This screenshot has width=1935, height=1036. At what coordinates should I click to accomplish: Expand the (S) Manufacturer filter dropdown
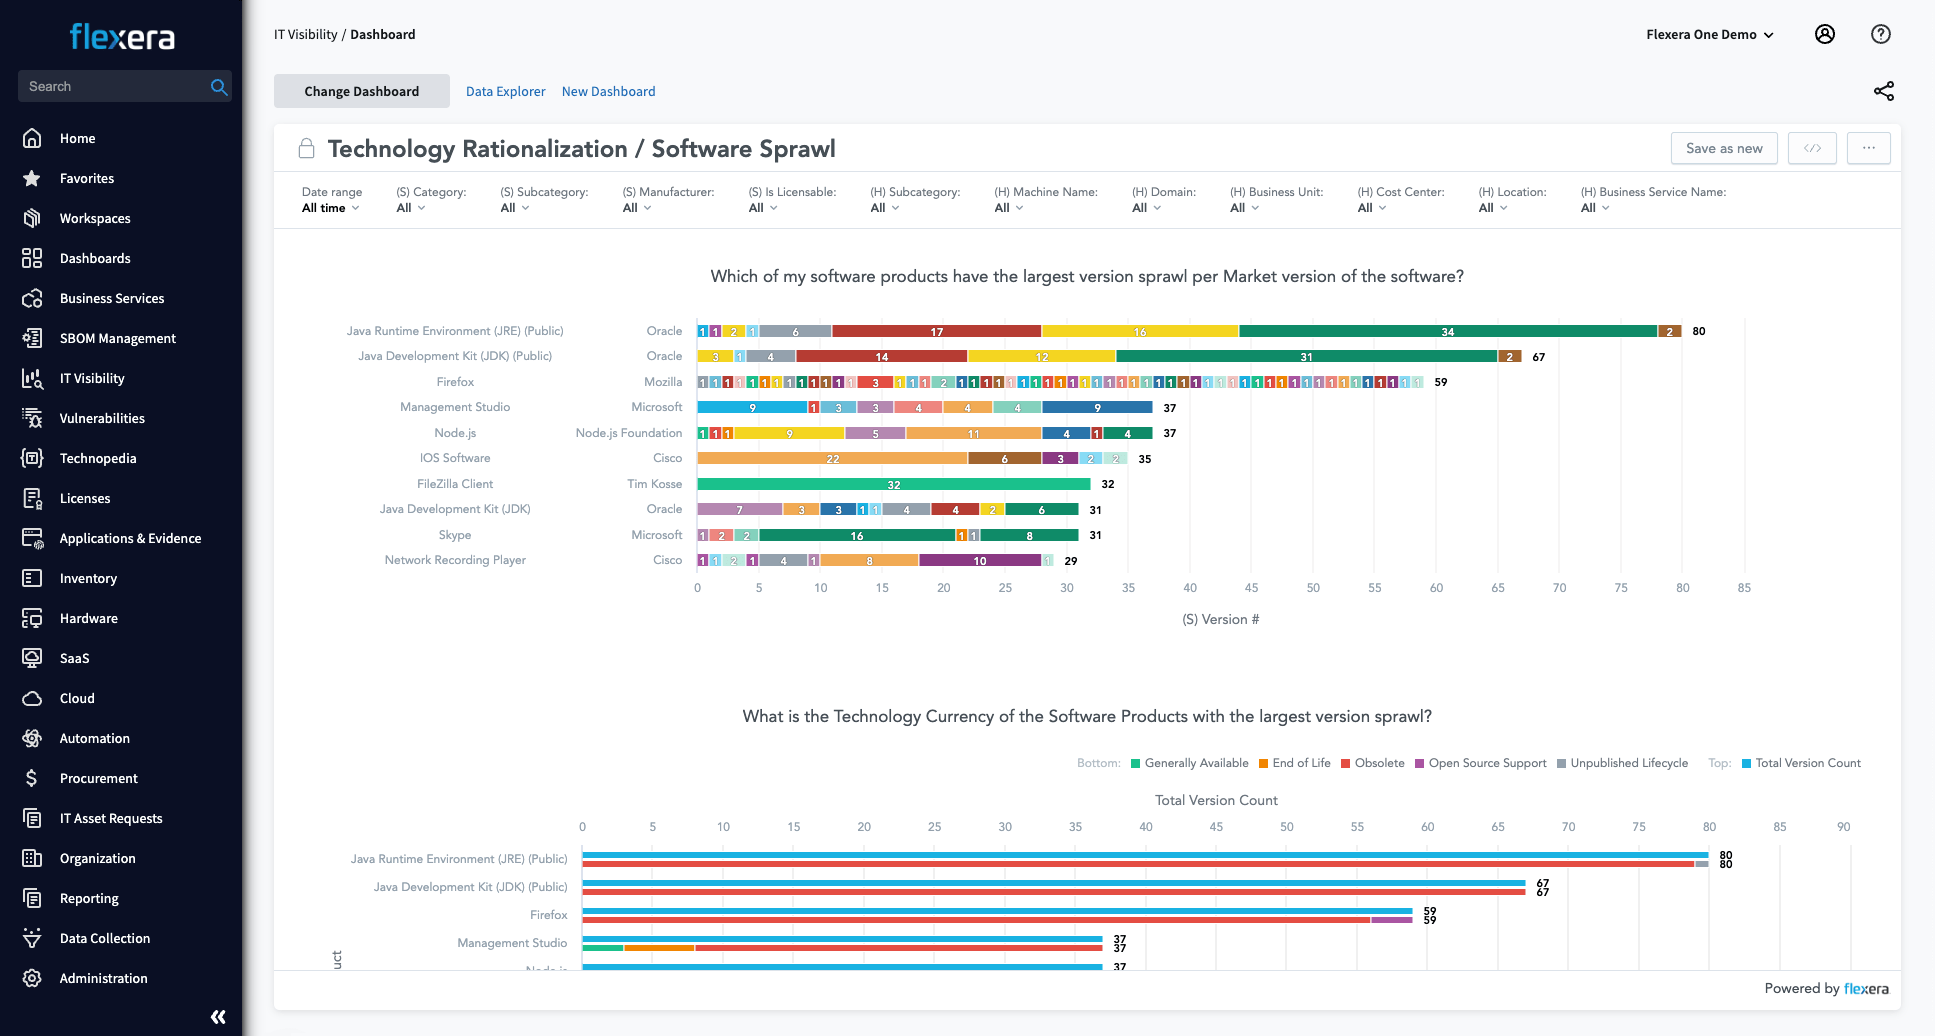pos(637,208)
